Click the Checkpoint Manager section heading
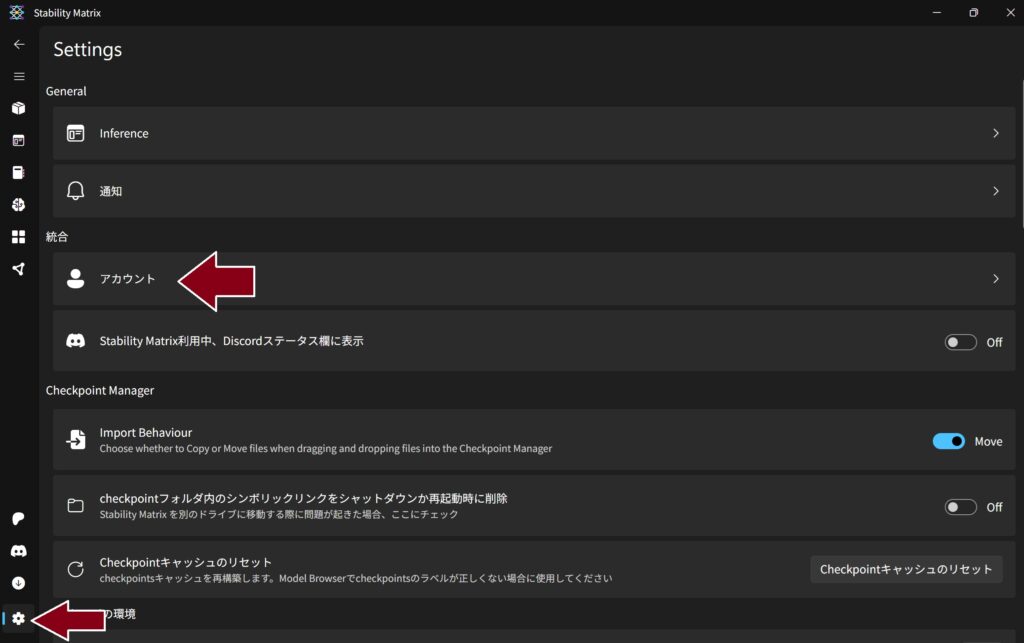The height and width of the screenshot is (643, 1024). click(x=100, y=390)
